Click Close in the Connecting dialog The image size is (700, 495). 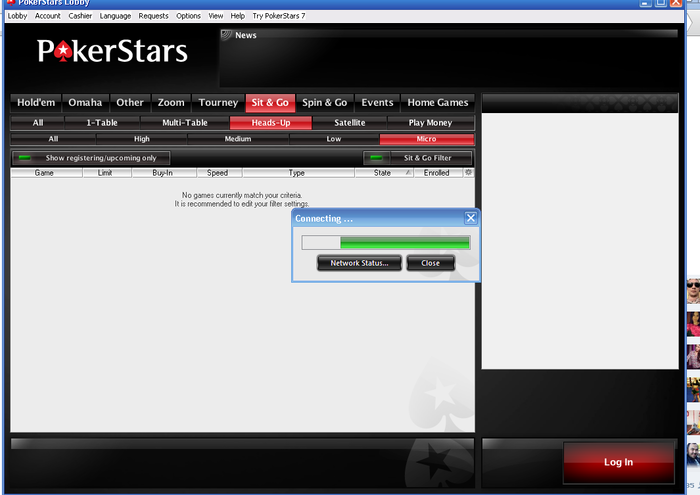(430, 263)
